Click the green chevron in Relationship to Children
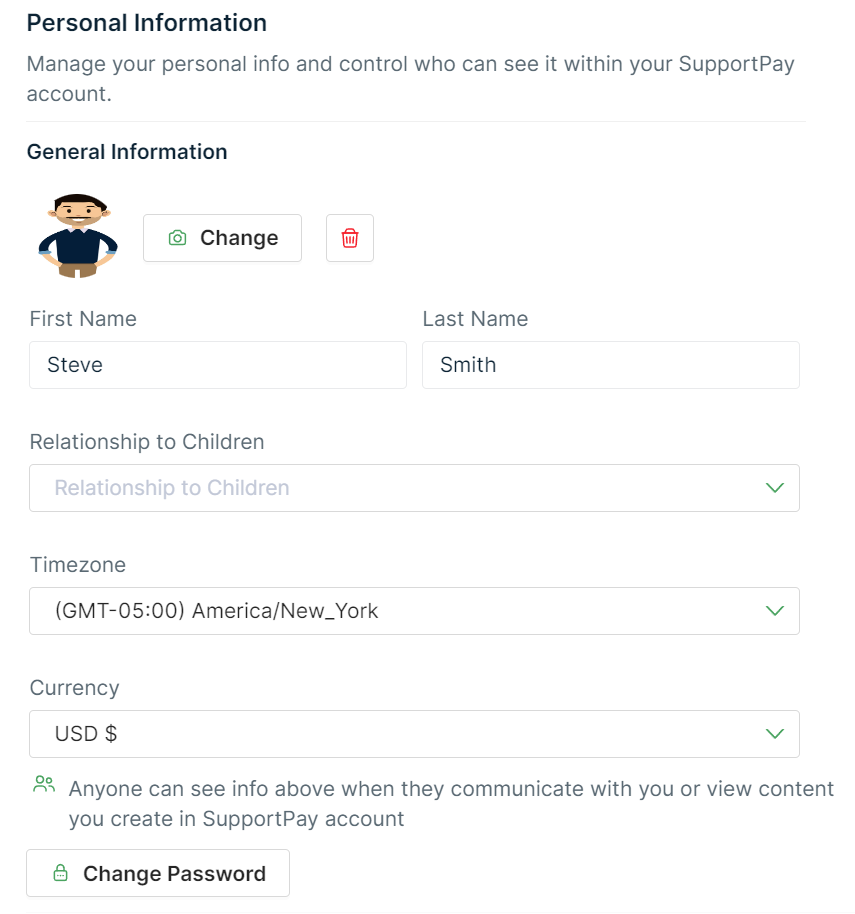Screen dimensions: 855x914 pos(774,488)
